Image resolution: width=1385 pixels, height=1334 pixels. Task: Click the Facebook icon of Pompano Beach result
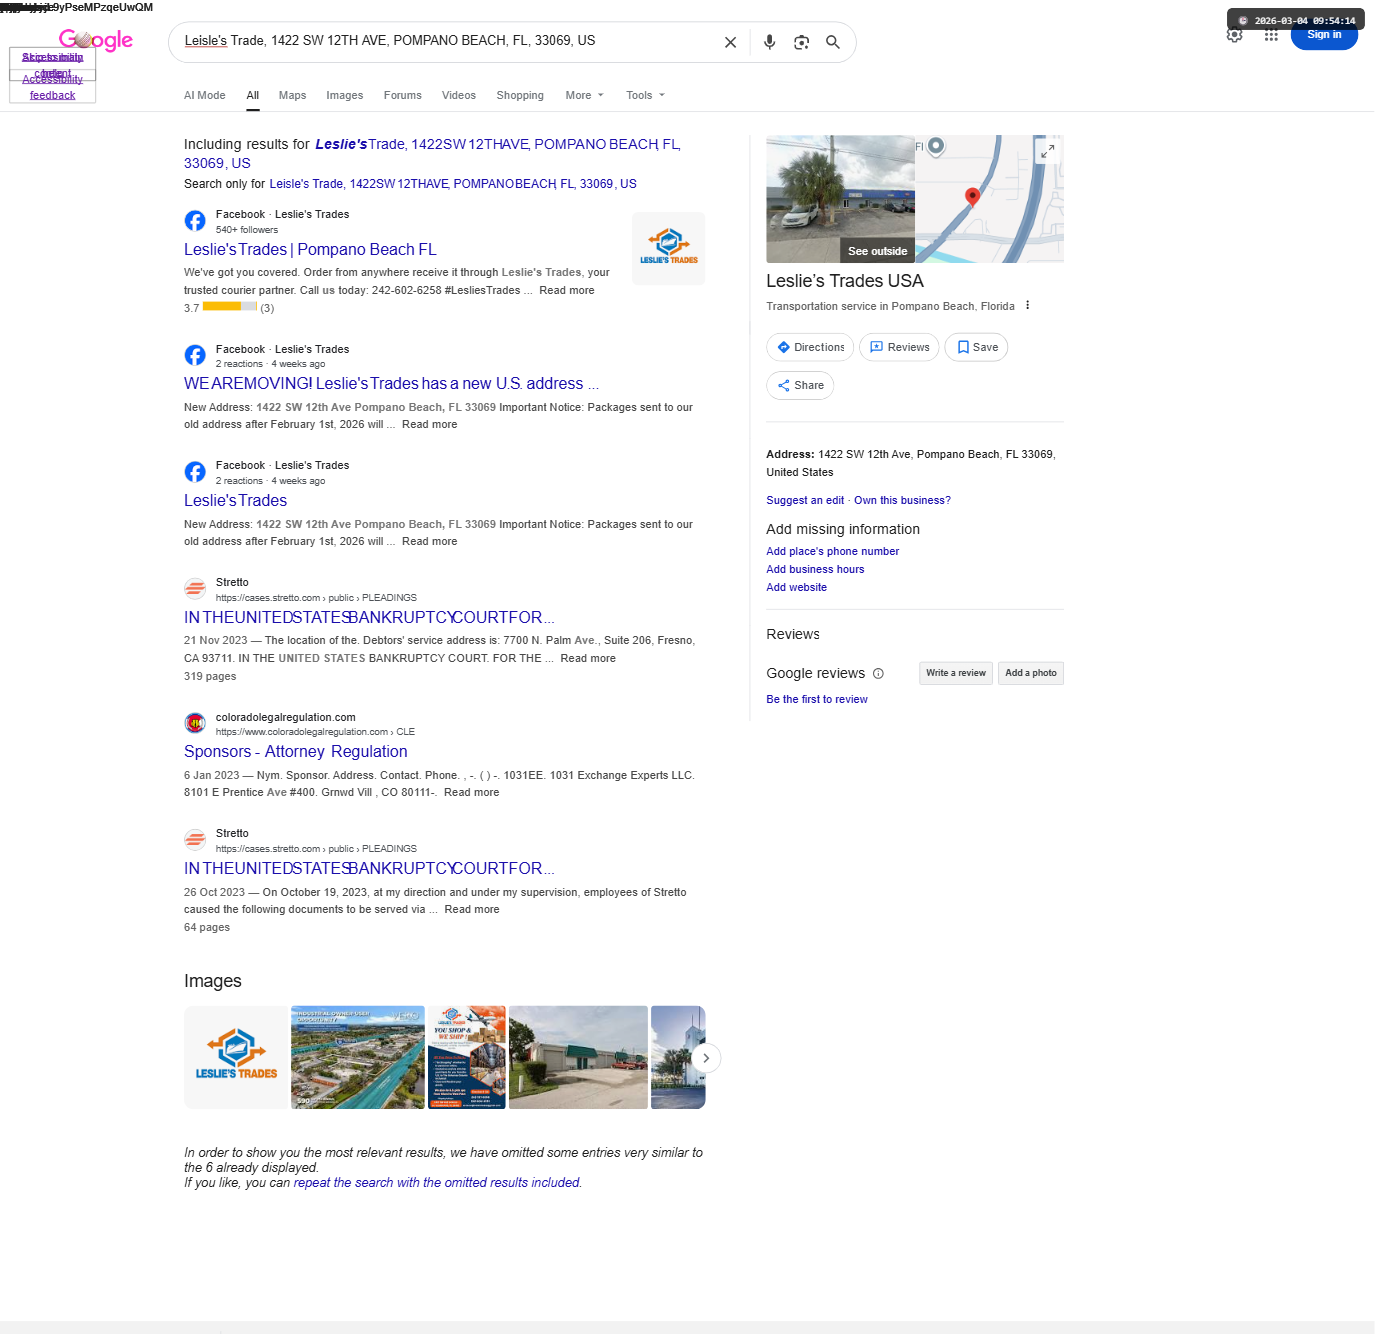pyautogui.click(x=195, y=221)
